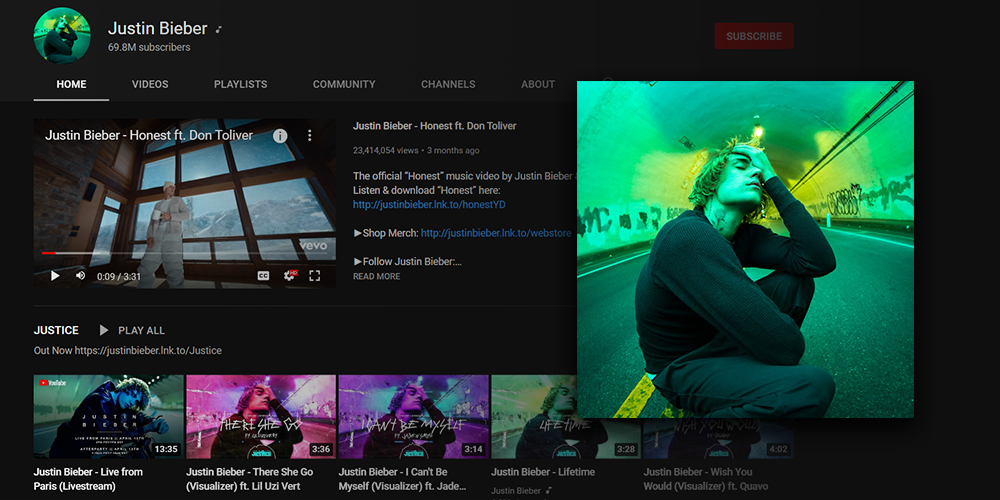Screen dimensions: 1000x500
Task: Toggle closed captions (CC) on the player
Action: pos(263,276)
